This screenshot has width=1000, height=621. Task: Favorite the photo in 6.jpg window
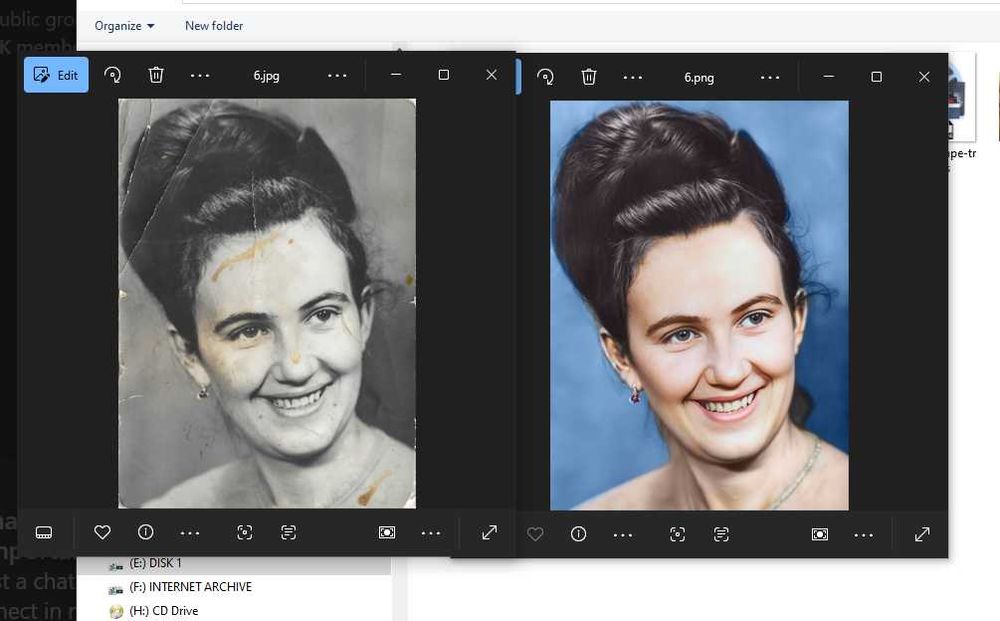pos(102,532)
